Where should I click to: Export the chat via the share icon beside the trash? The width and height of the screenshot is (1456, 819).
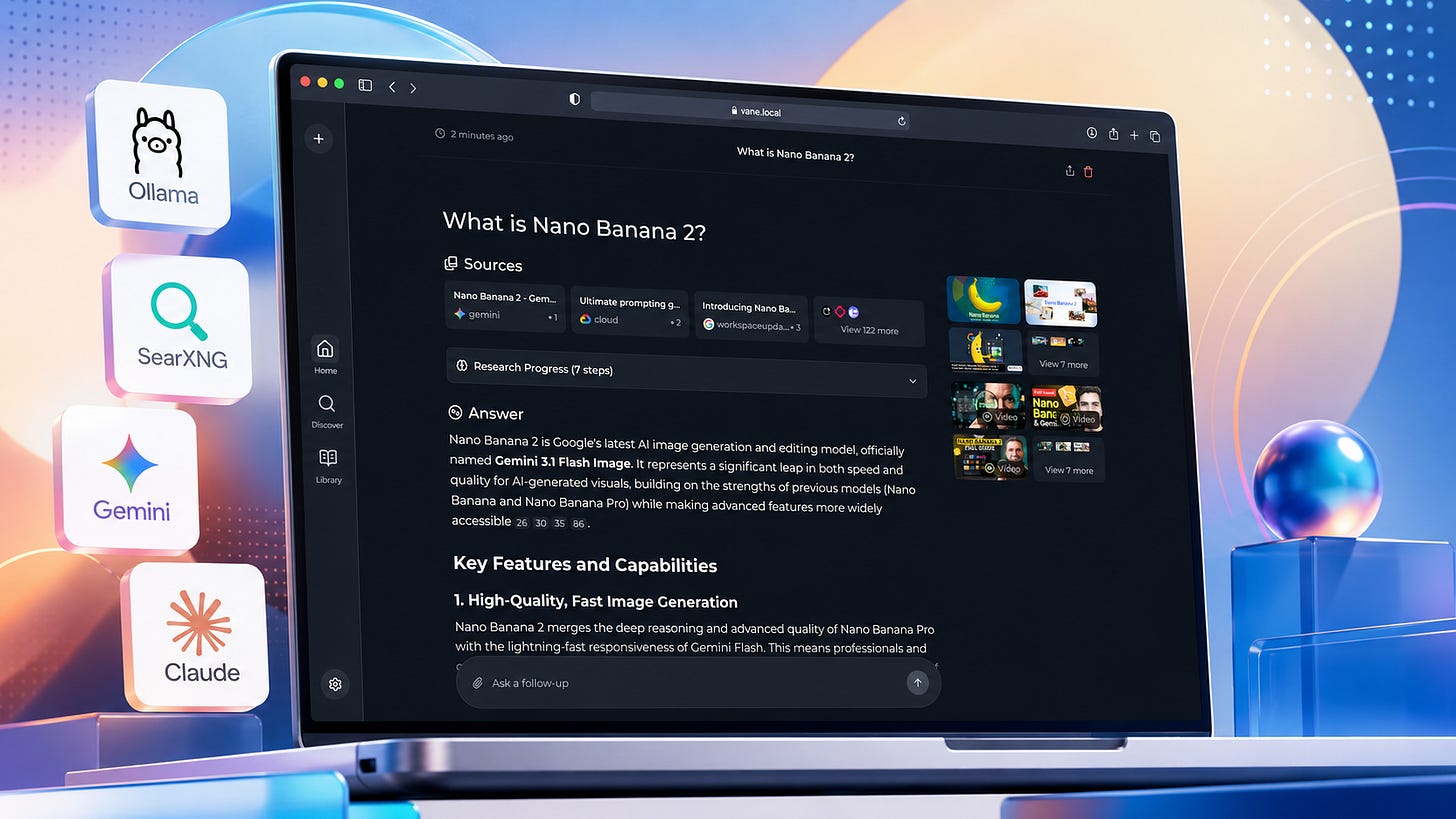pos(1070,171)
